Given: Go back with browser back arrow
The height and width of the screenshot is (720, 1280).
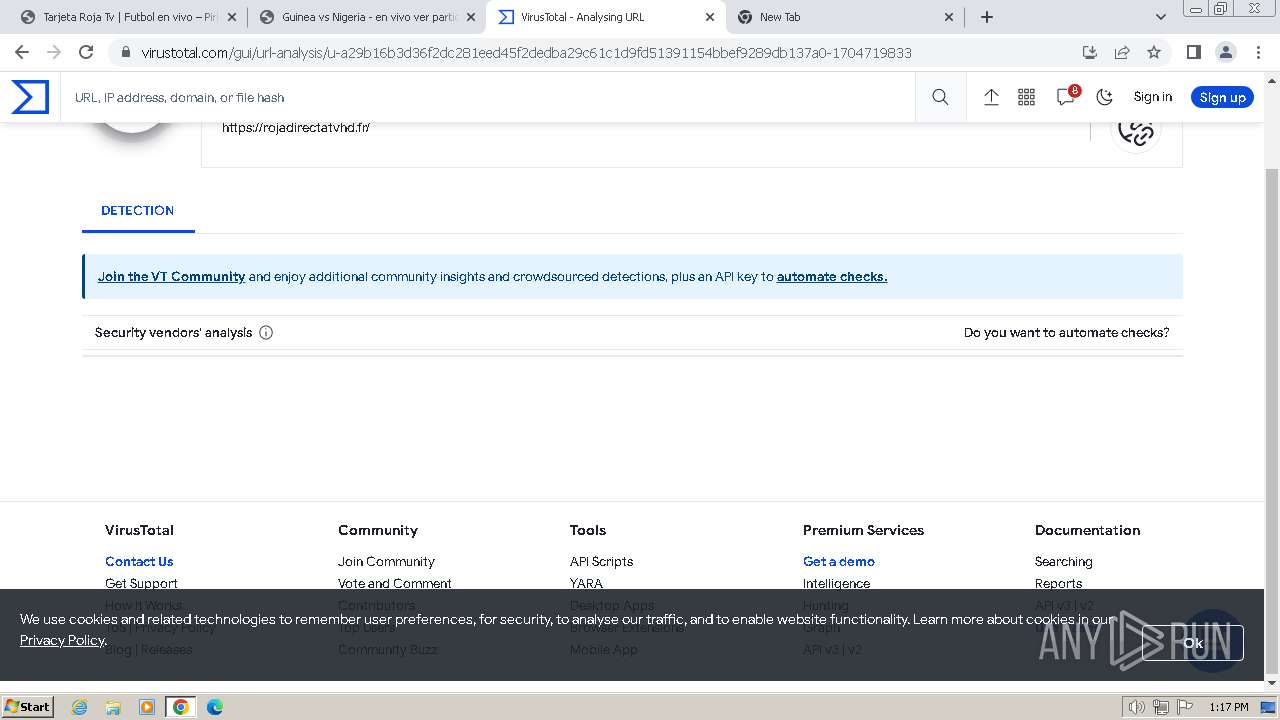Looking at the screenshot, I should pyautogui.click(x=22, y=53).
